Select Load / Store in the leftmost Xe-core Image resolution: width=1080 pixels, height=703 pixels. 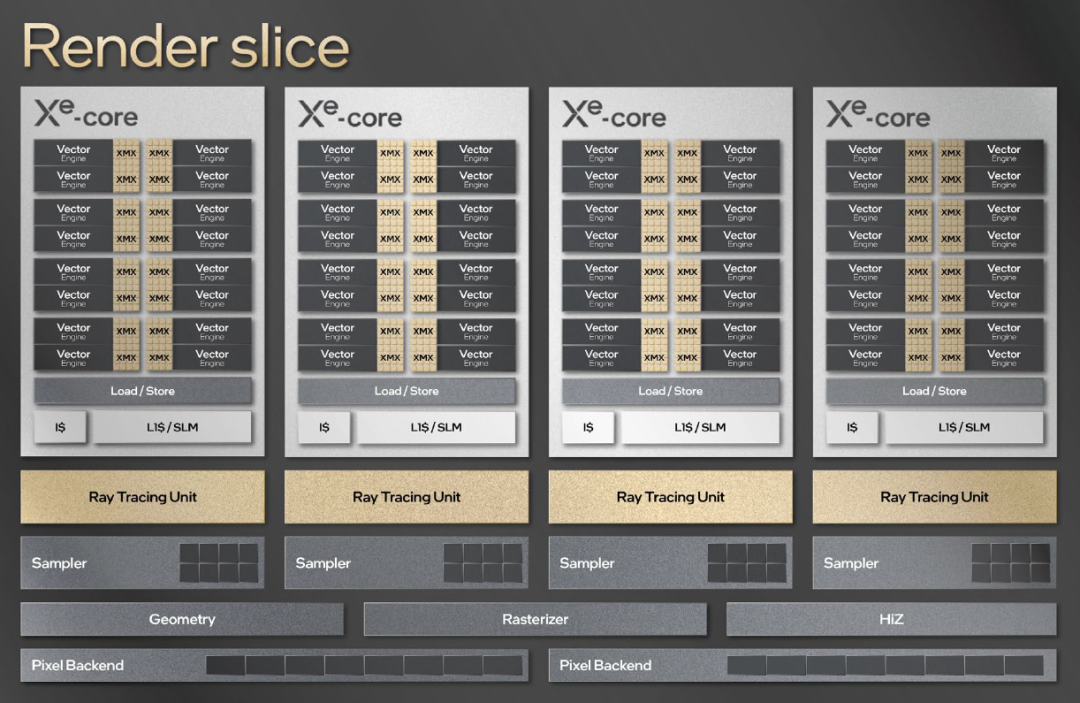[143, 390]
